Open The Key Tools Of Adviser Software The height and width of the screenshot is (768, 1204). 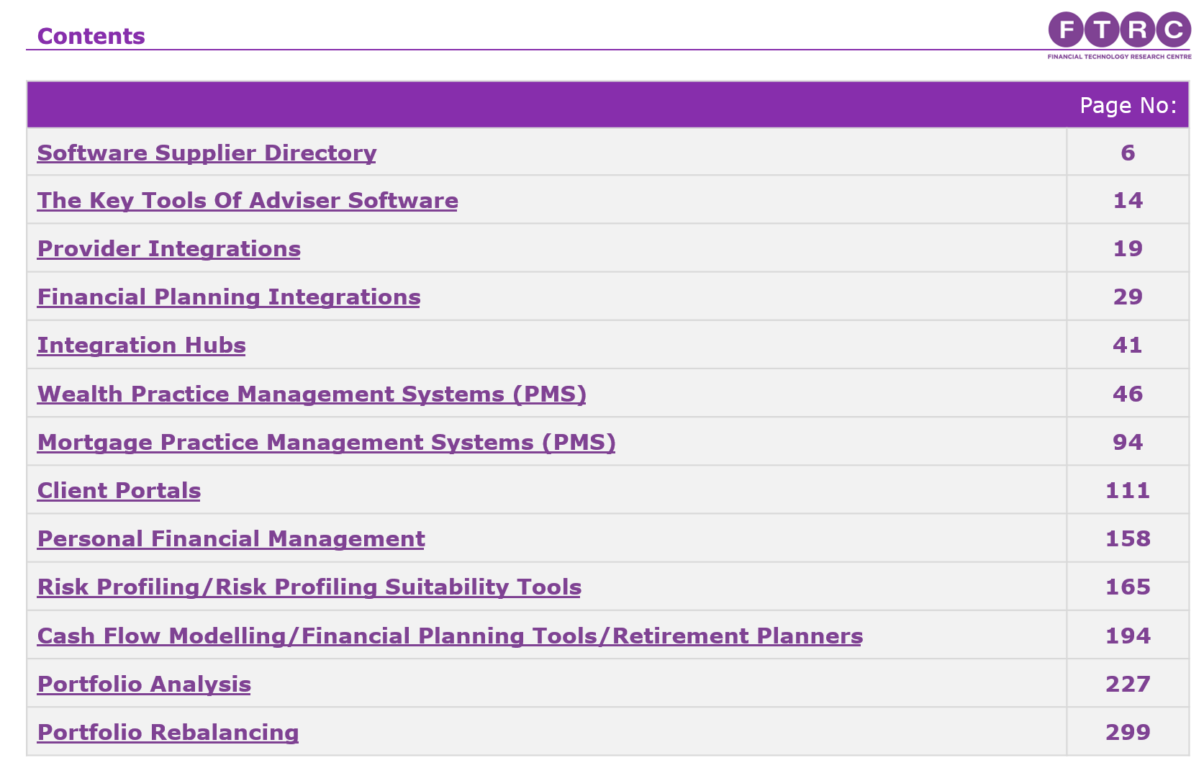pos(247,200)
